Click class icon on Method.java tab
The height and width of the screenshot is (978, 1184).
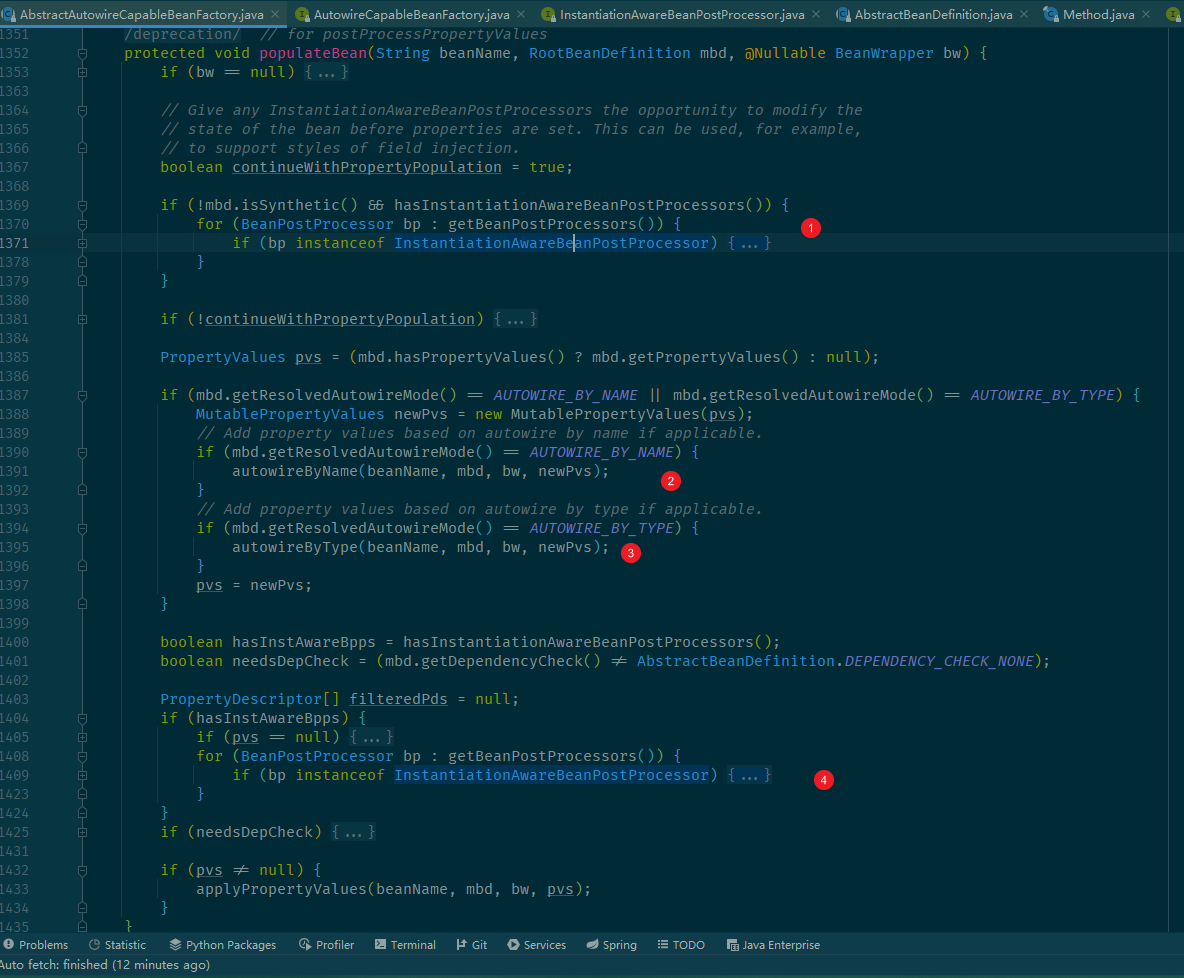click(1050, 14)
